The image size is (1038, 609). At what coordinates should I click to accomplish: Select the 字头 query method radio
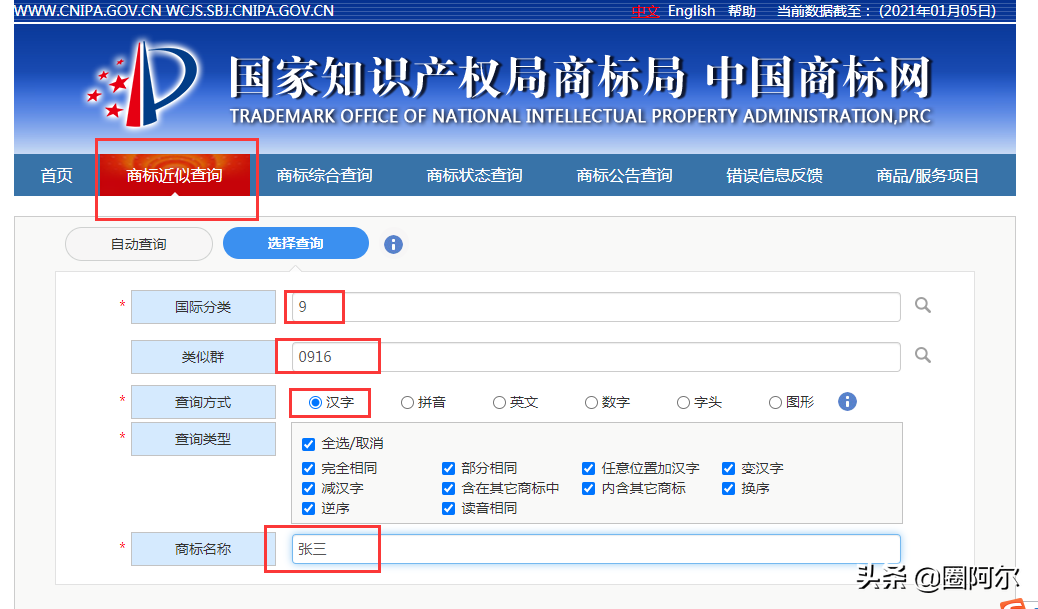pos(683,402)
